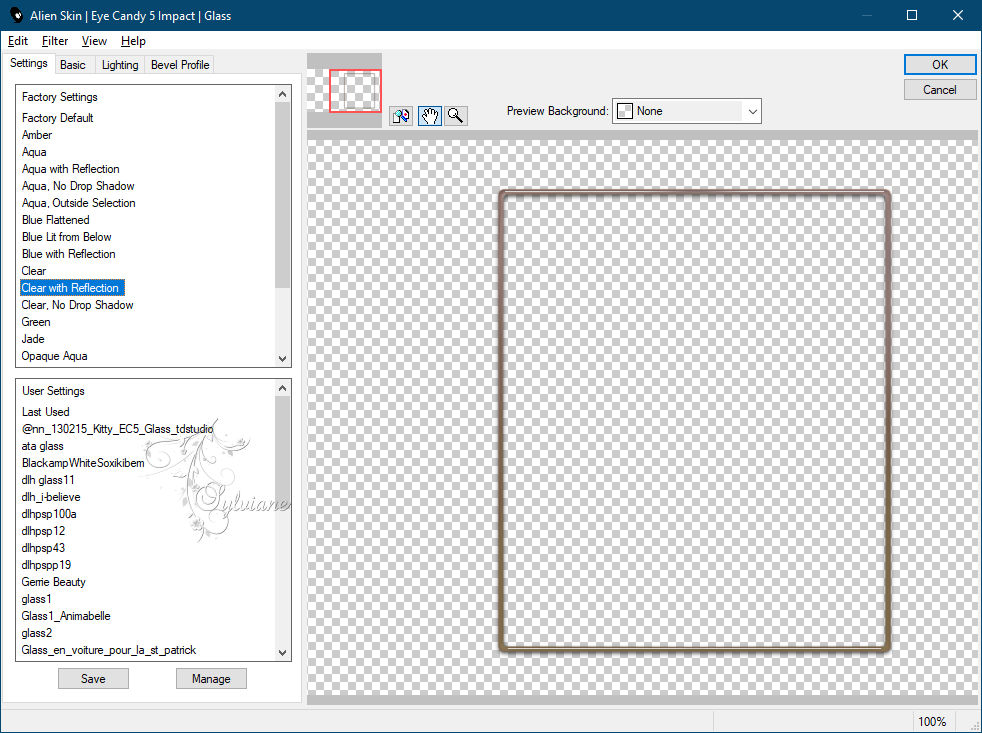Image resolution: width=982 pixels, height=733 pixels.
Task: Select the ata glass user setting
Action: point(42,445)
